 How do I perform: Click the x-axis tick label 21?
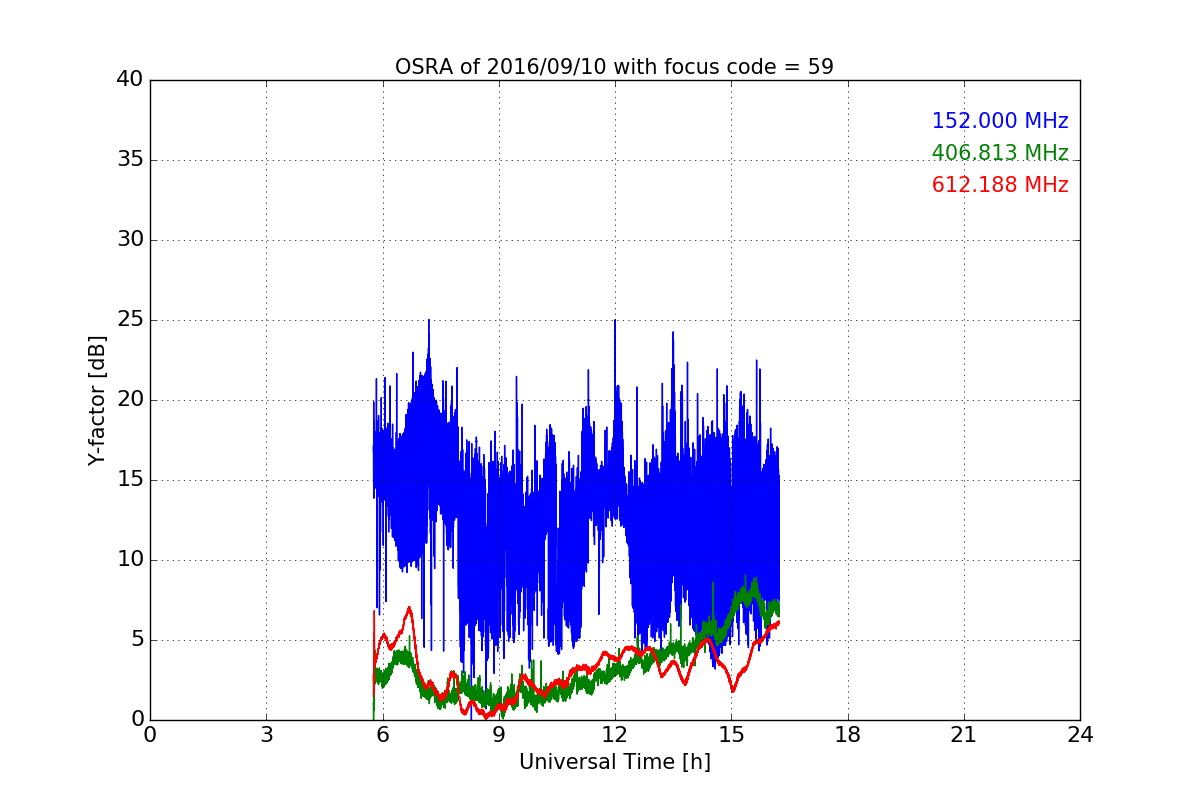964,735
